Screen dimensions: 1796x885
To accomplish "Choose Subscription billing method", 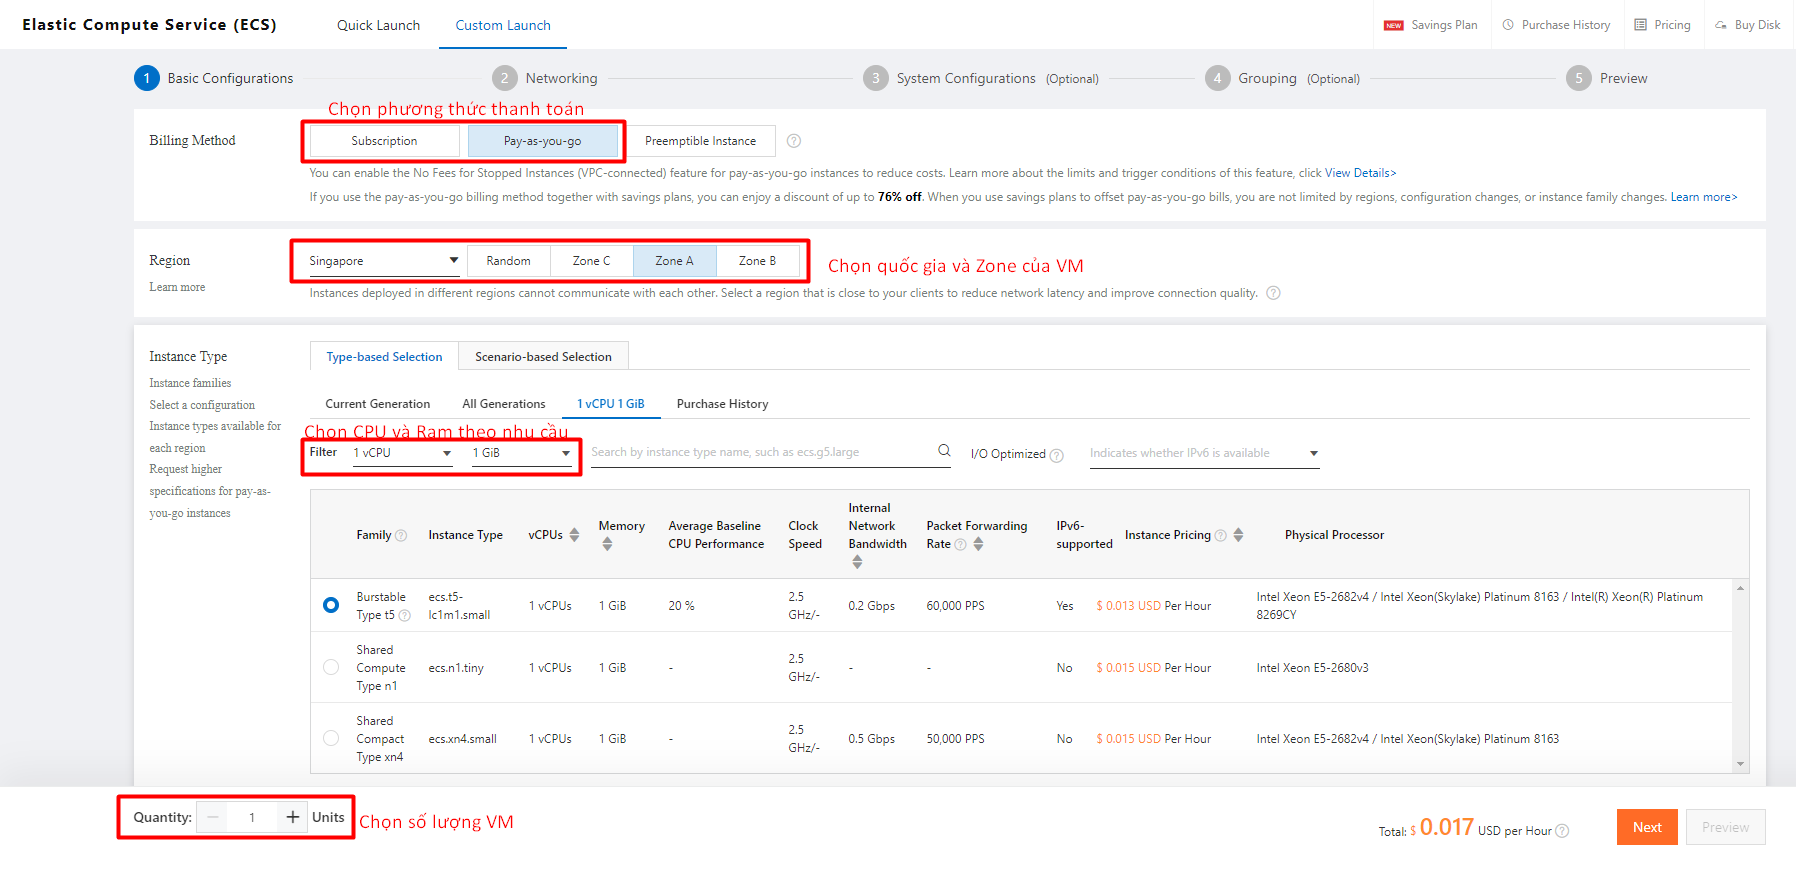I will point(384,141).
